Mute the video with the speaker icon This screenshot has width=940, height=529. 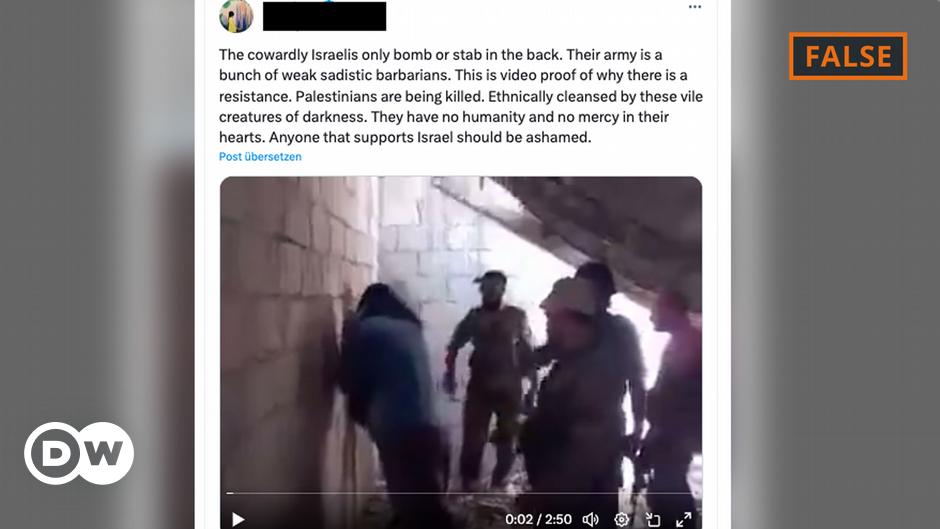click(x=590, y=519)
